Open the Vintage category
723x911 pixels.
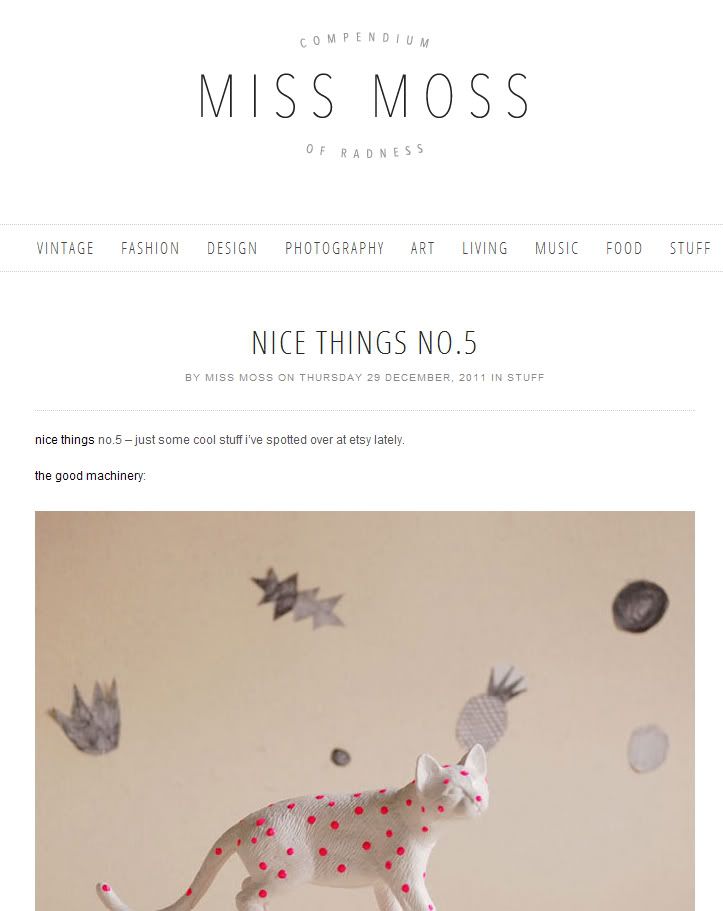(65, 248)
